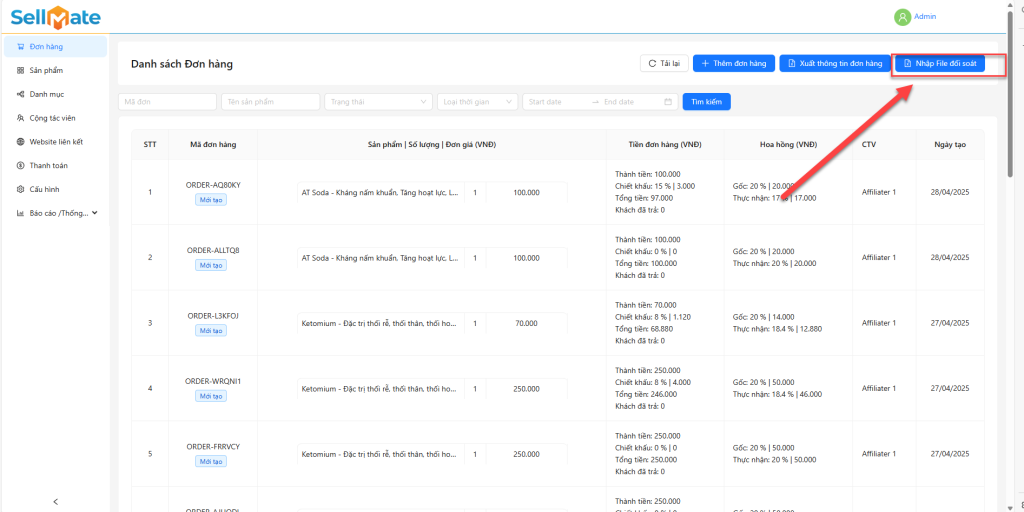The height and width of the screenshot is (512, 1024).
Task: Click the gear icon beside Cấu hình
Action: coord(21,189)
